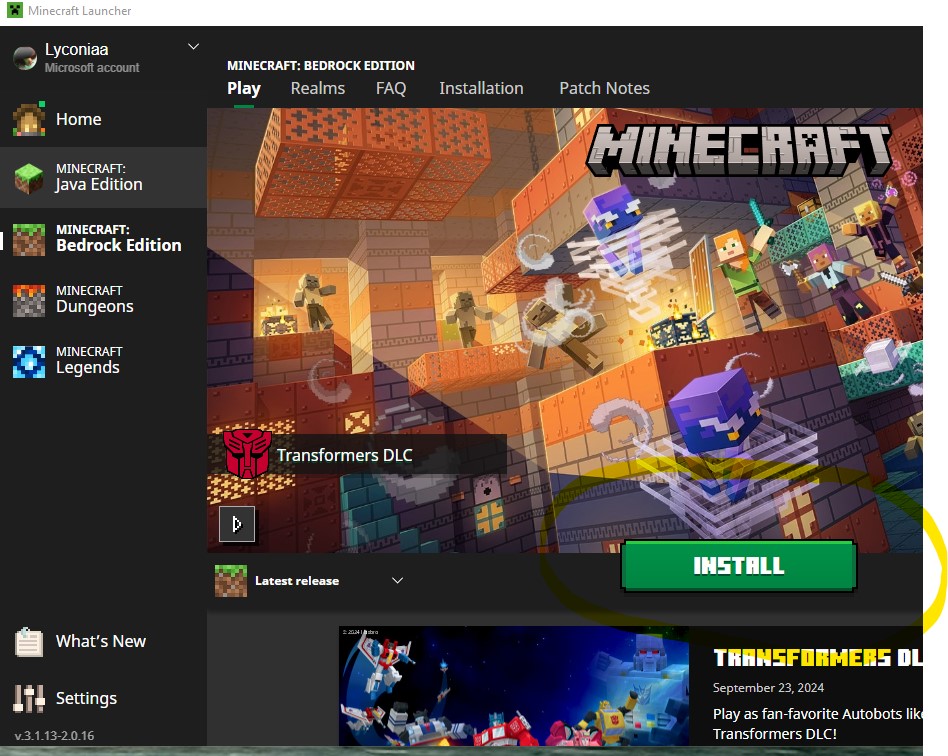Open Minecraft Legends from sidebar
Screen dimensions: 948x756
(103, 360)
